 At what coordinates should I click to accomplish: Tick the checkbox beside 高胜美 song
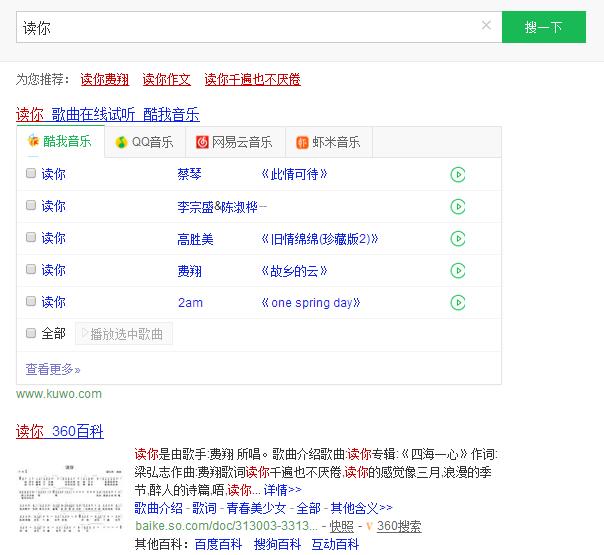[31, 238]
